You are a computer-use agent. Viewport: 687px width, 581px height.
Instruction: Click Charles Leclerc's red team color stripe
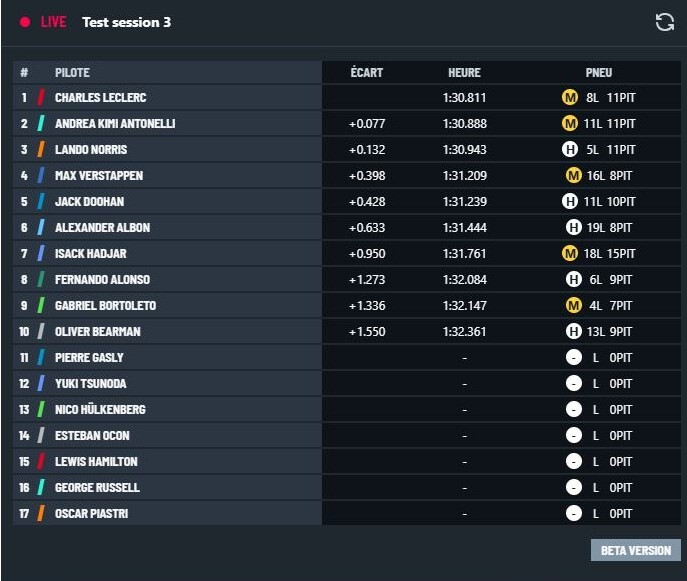click(x=41, y=97)
